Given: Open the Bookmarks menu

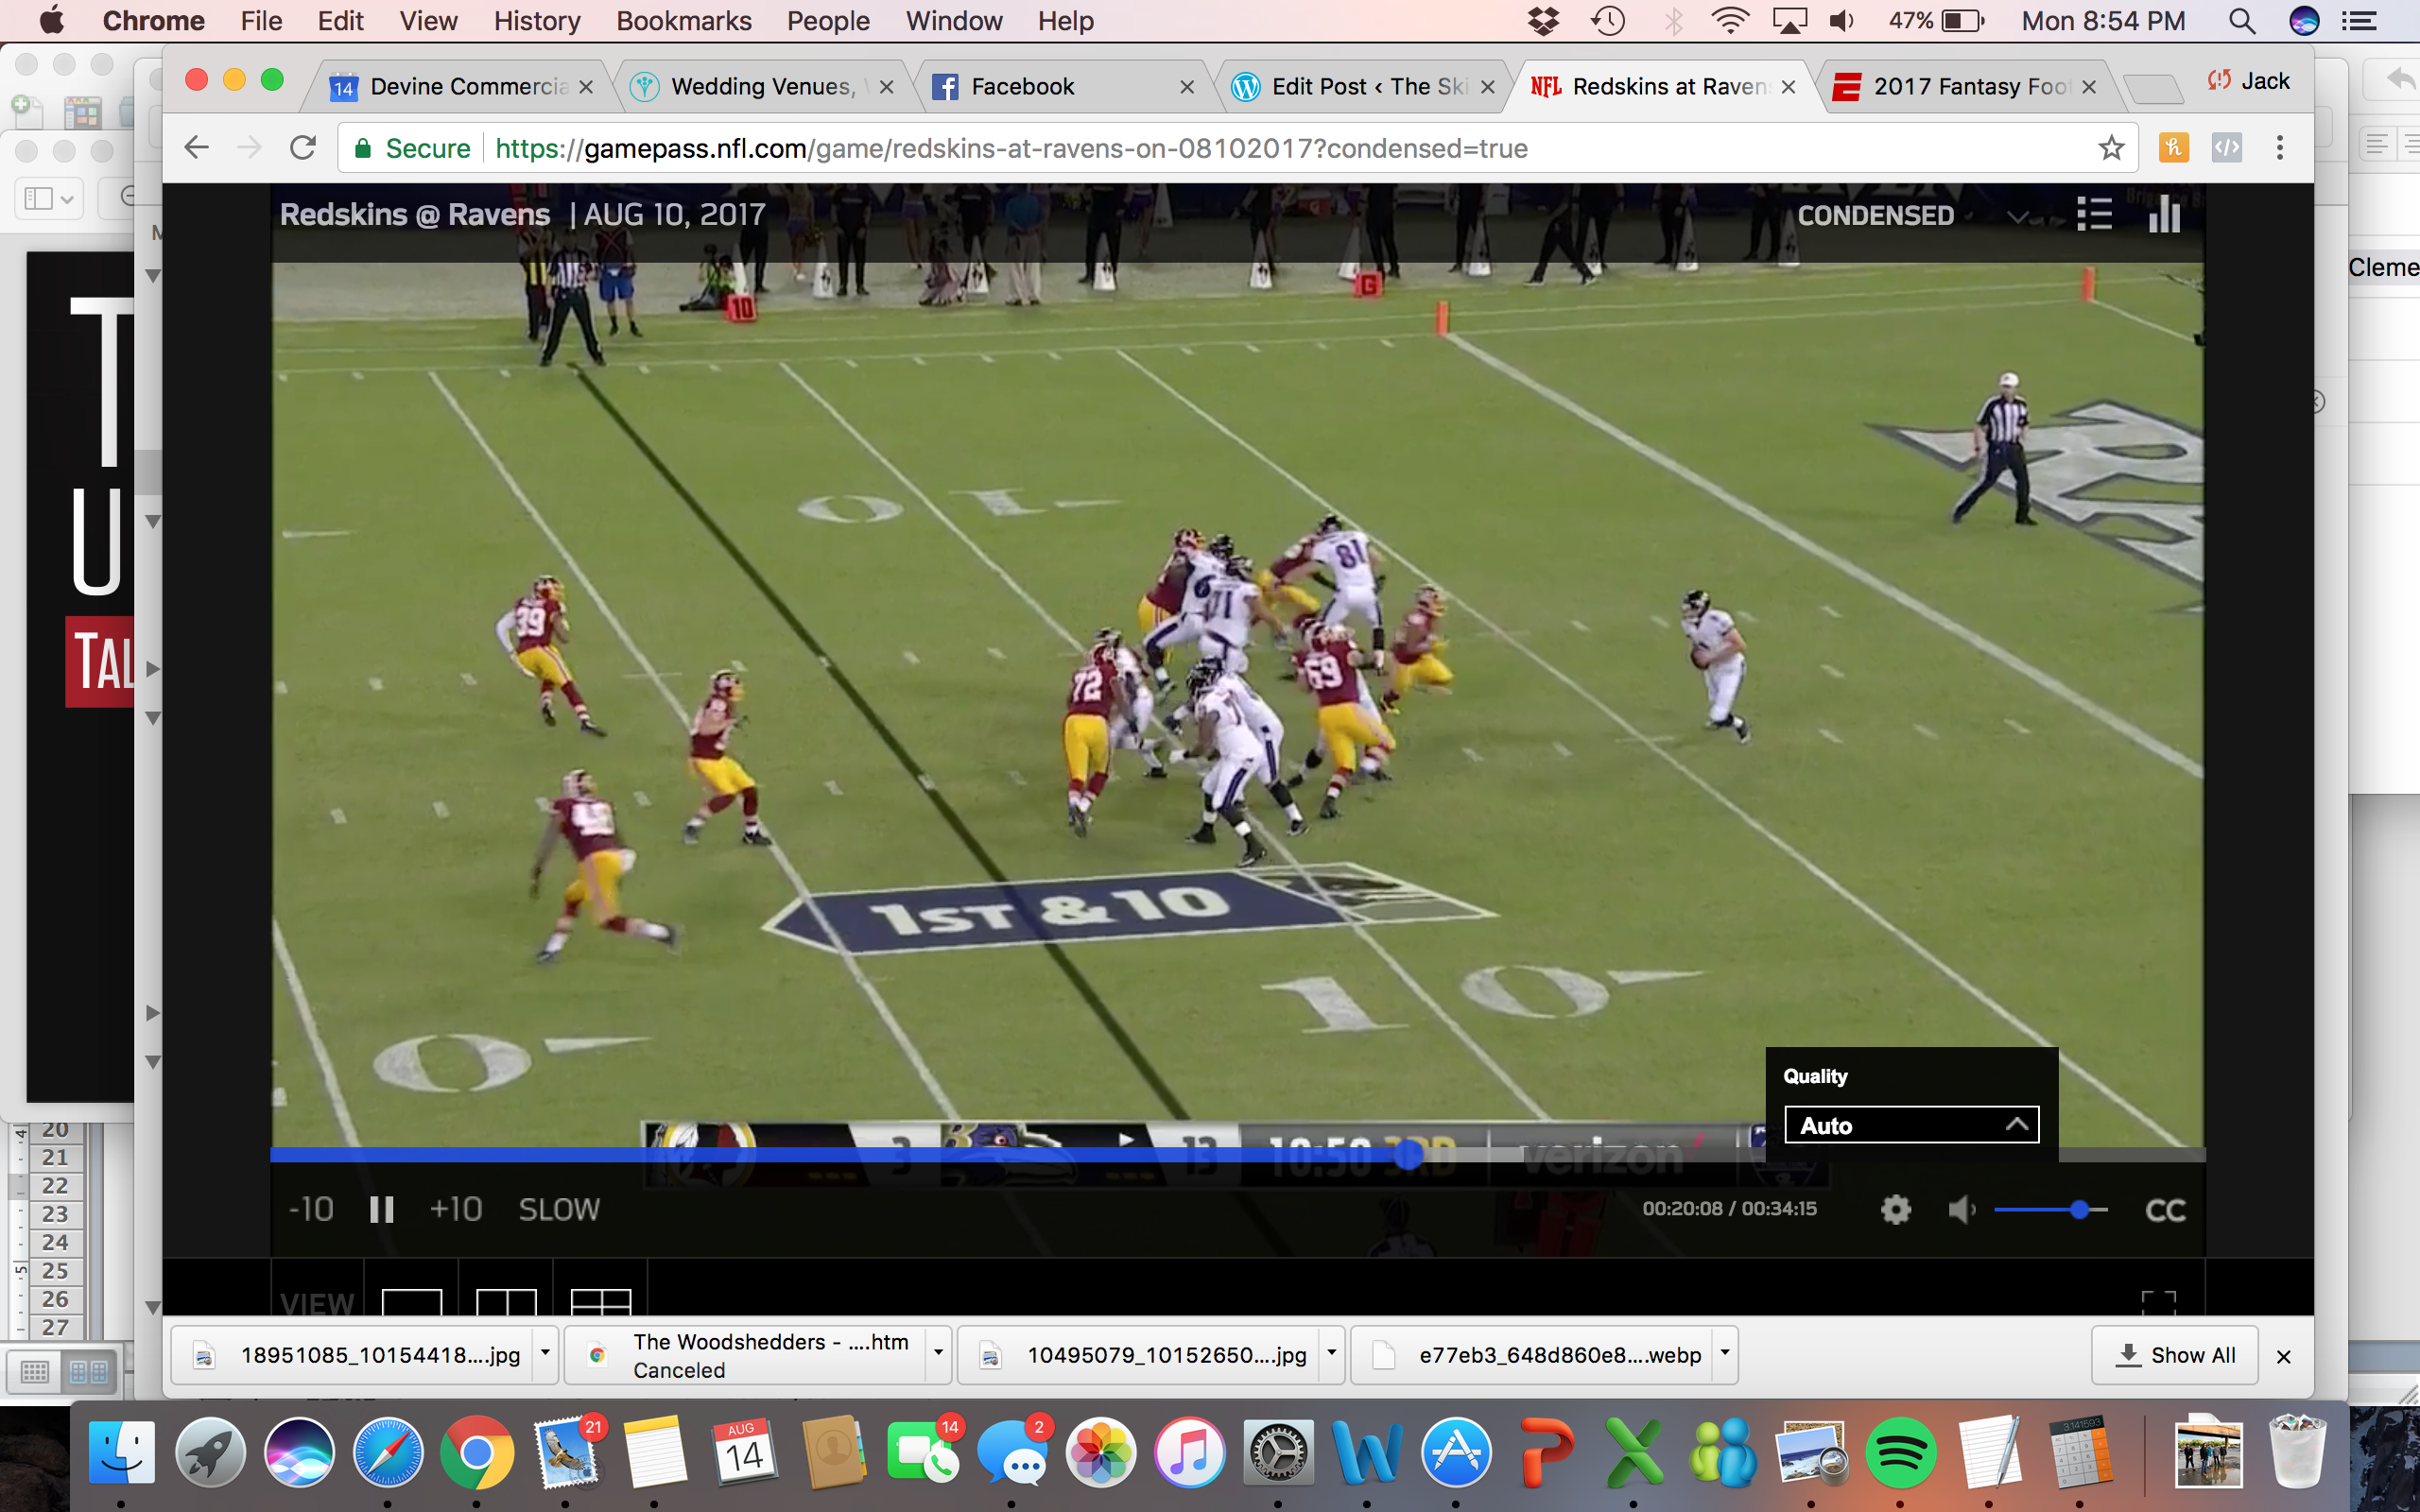Looking at the screenshot, I should click(x=683, y=21).
